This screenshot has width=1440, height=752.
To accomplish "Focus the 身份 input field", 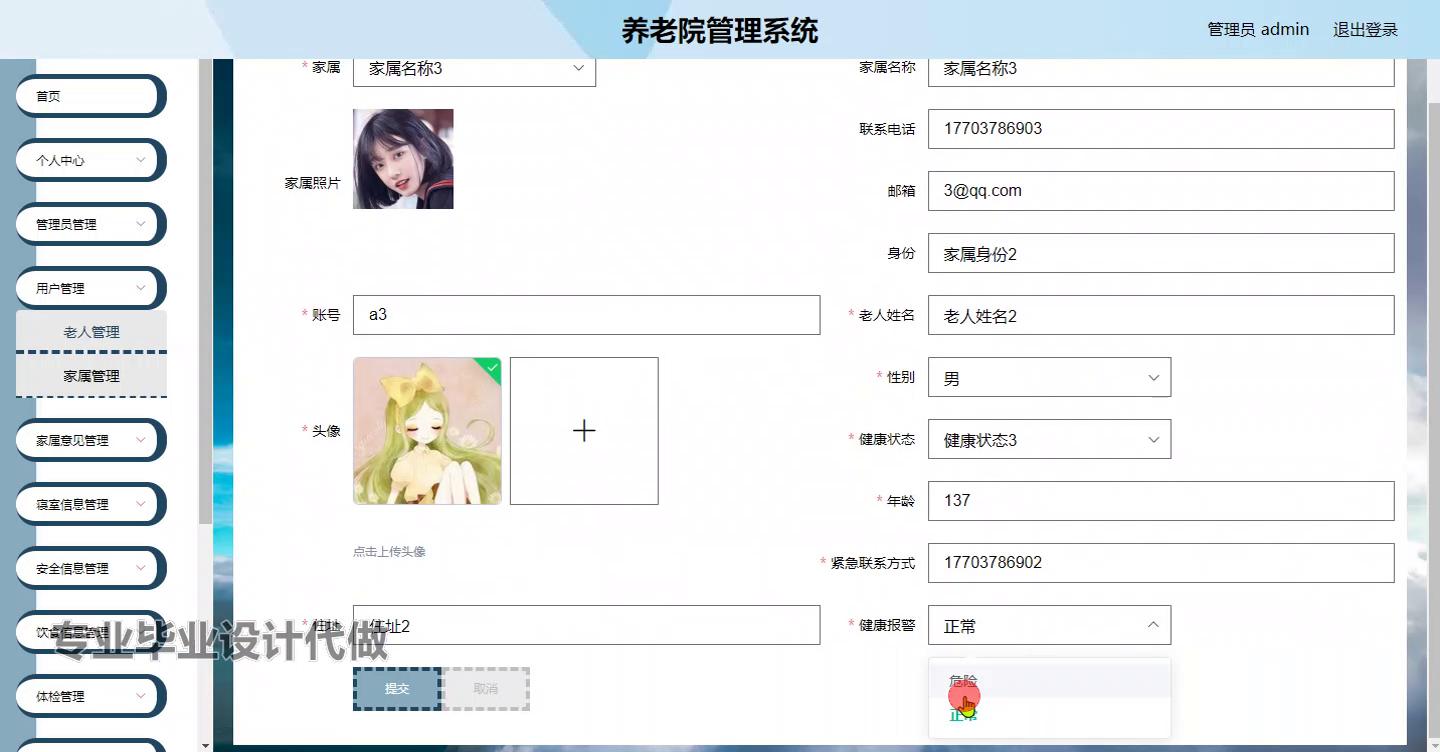I will pyautogui.click(x=1161, y=253).
